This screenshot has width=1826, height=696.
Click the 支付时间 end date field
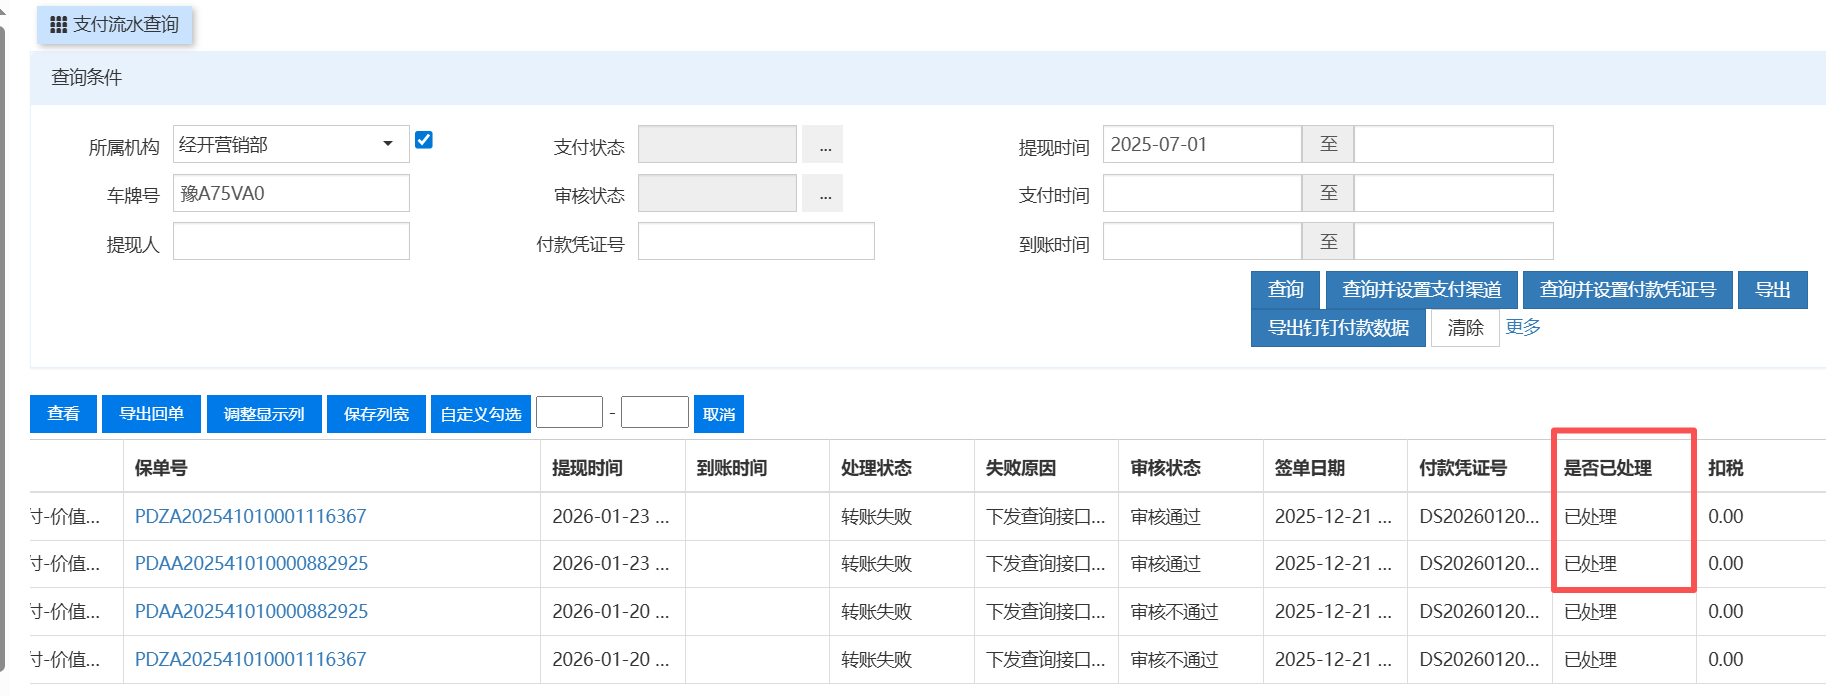(1453, 193)
